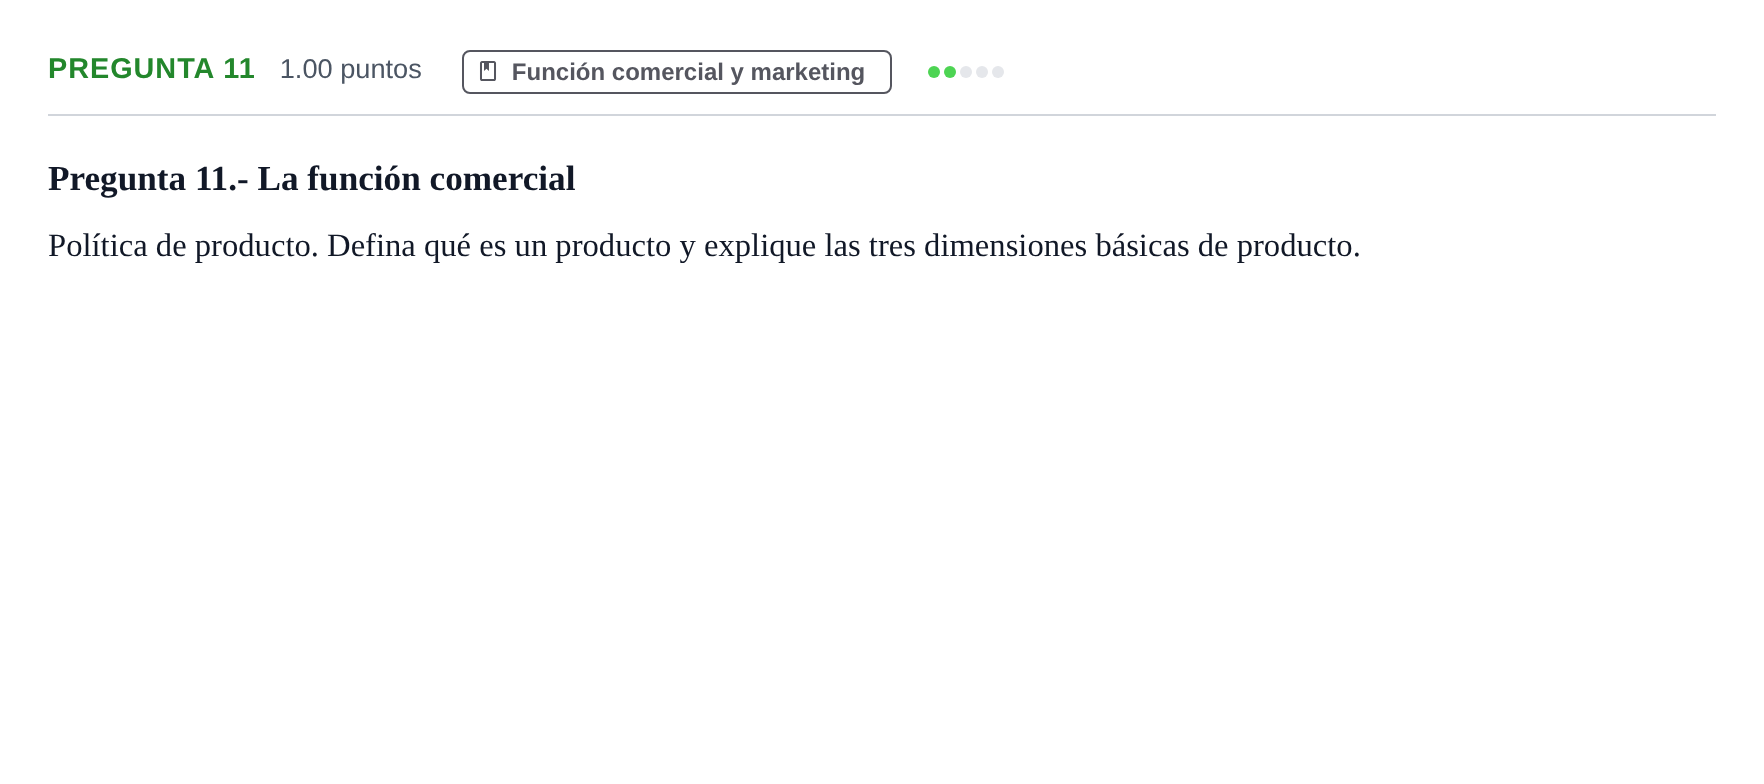Click the '1.00 puntos' score text

[351, 69]
